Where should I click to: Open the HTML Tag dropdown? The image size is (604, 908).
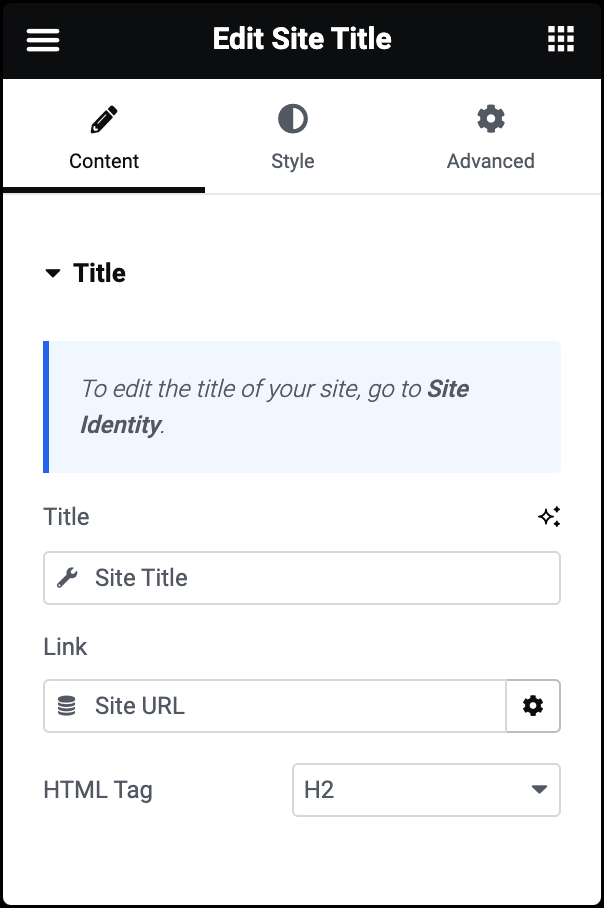(426, 790)
